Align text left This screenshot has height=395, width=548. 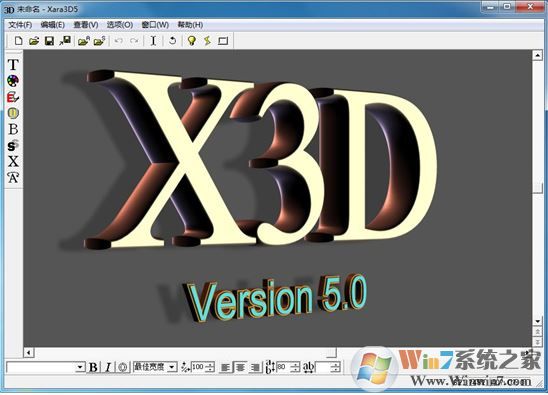225,367
